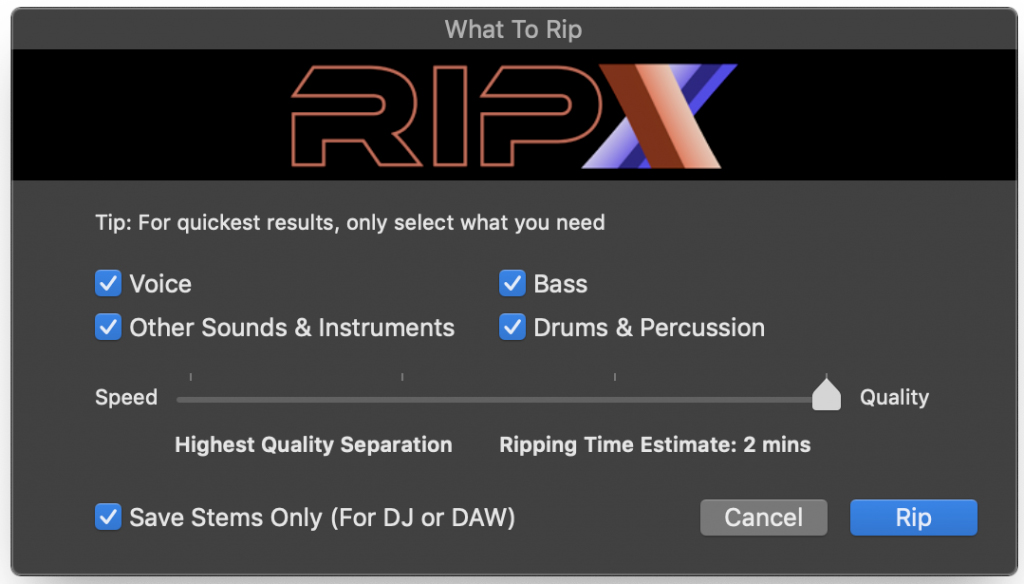Cancel the What To Rip dialog
The height and width of the screenshot is (584, 1024).
click(x=763, y=517)
